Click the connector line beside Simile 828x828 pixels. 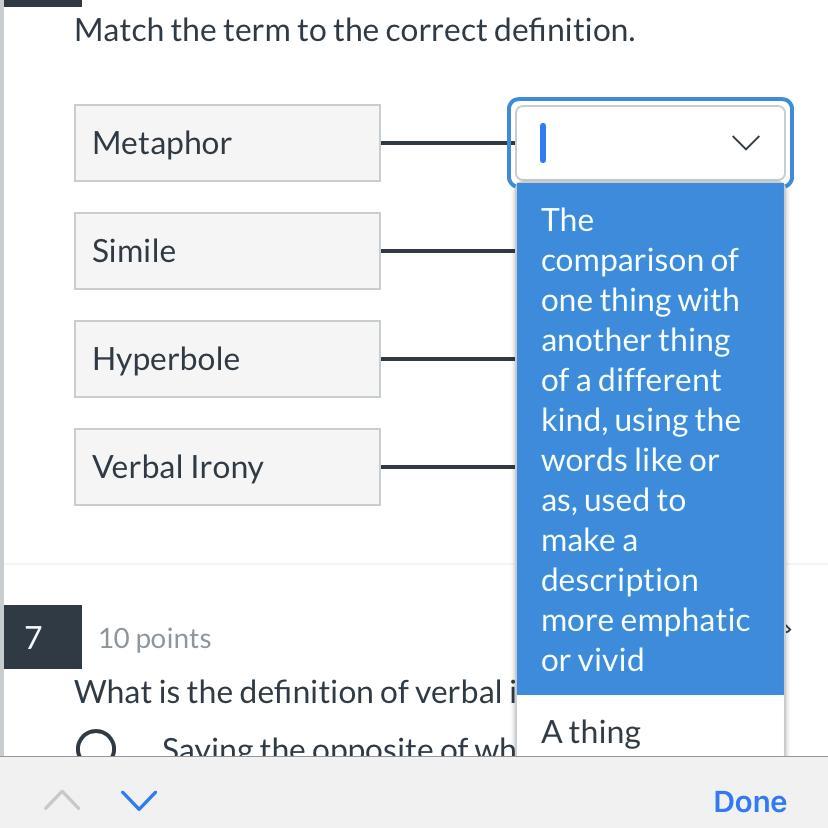(x=447, y=251)
